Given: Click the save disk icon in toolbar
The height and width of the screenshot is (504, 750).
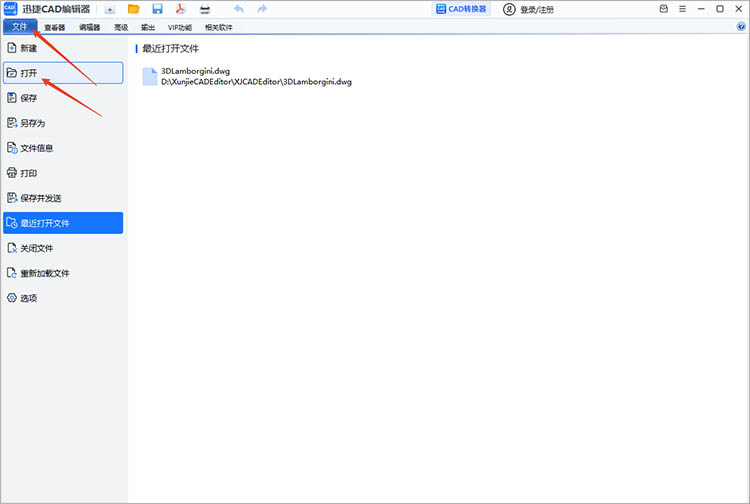Looking at the screenshot, I should tap(157, 9).
